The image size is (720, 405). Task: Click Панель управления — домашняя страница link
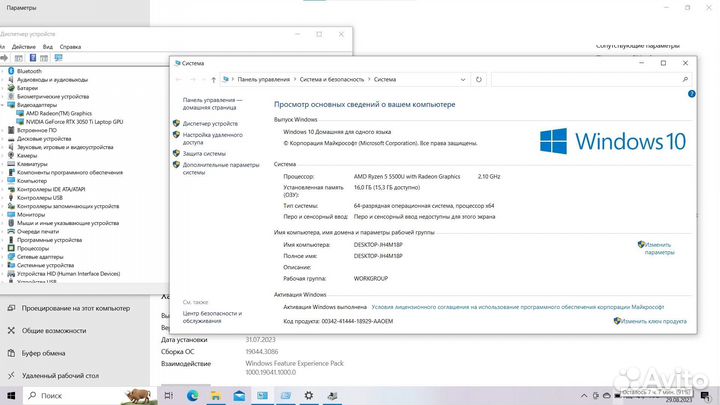213,103
